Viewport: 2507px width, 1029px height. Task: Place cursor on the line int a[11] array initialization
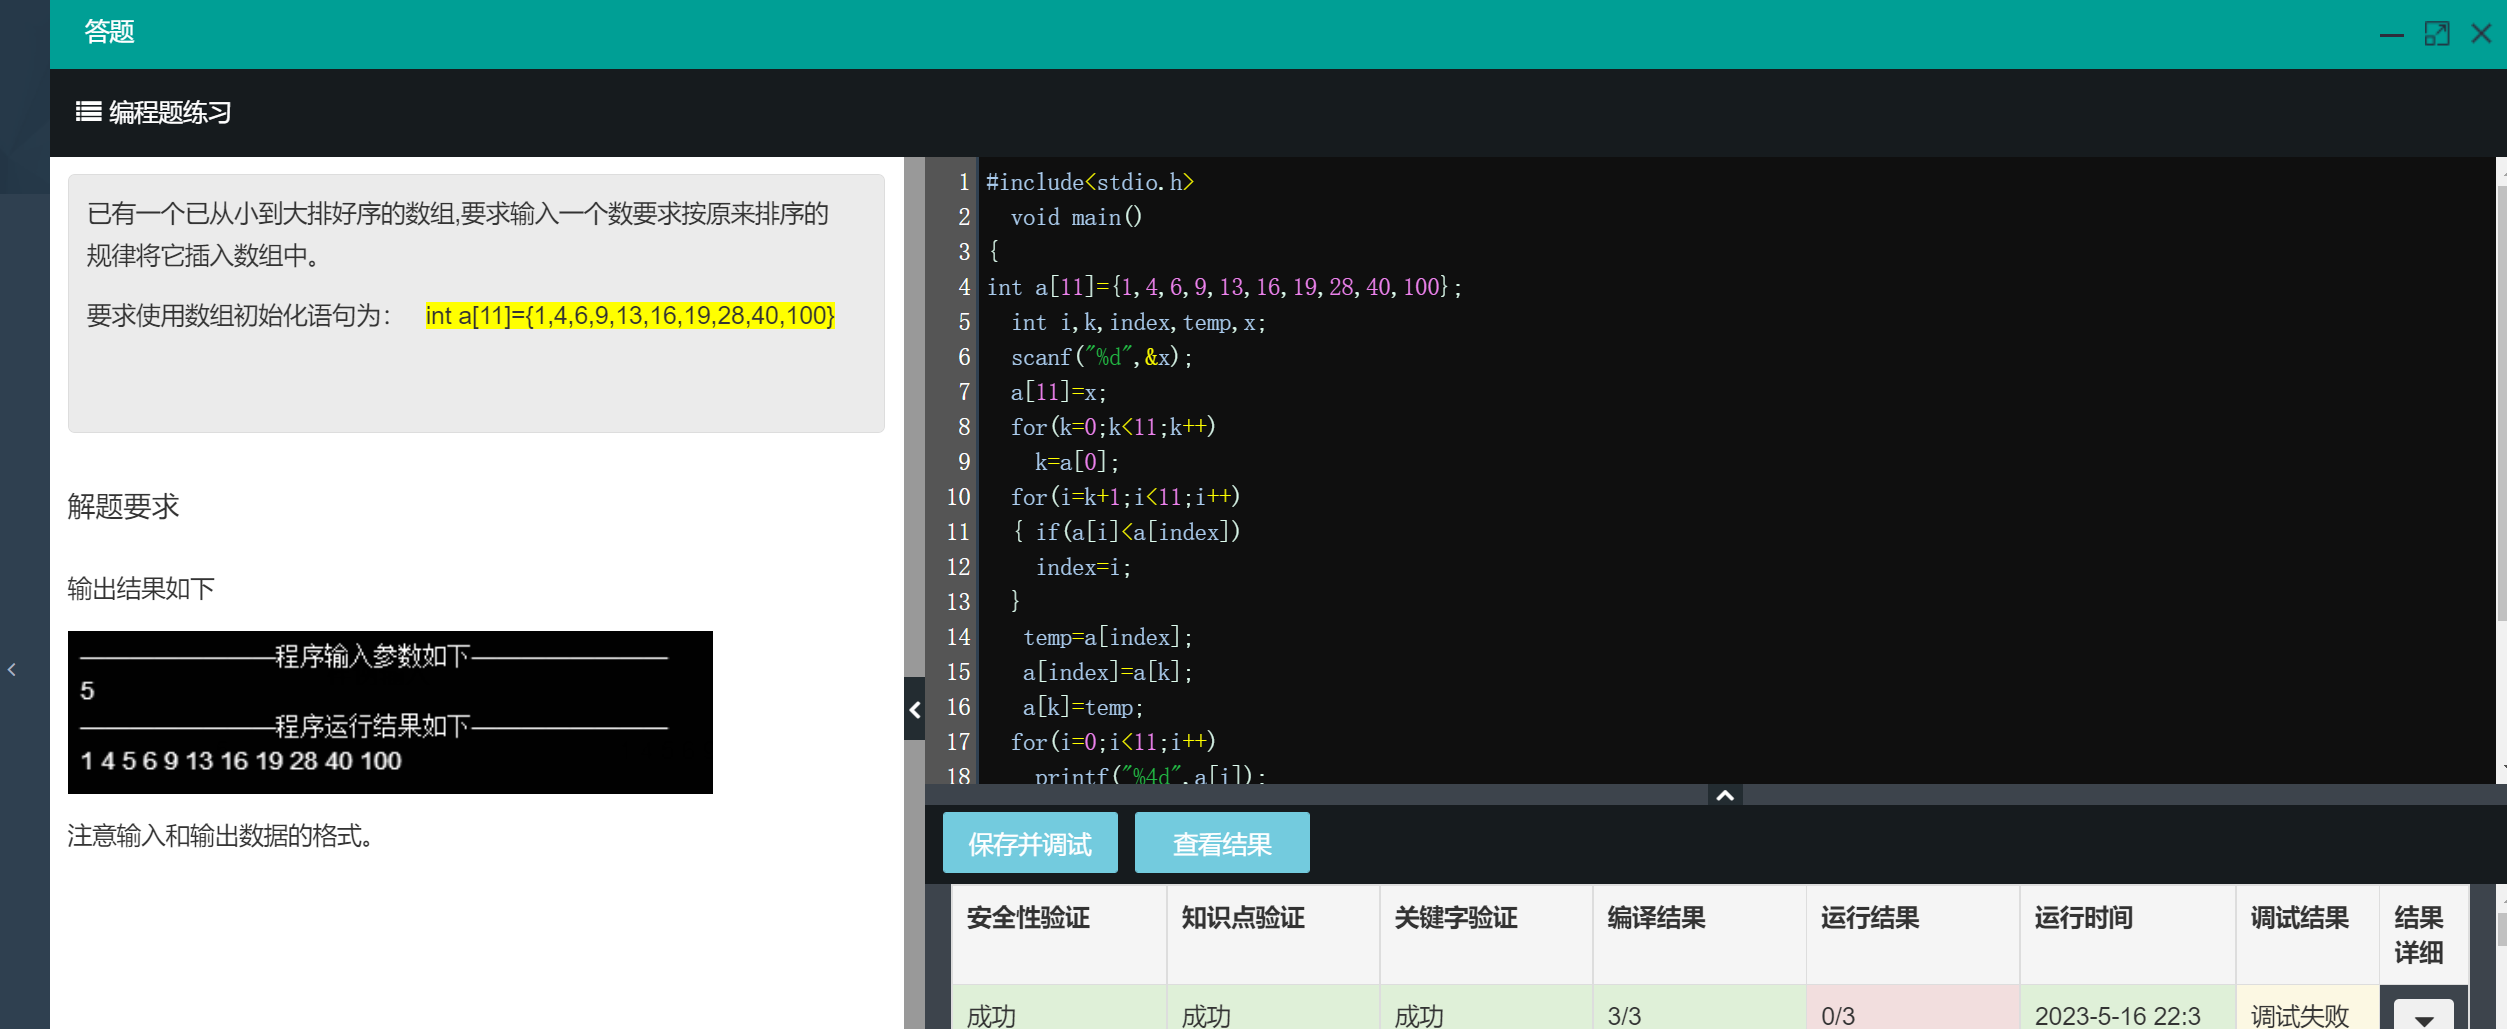click(1224, 287)
